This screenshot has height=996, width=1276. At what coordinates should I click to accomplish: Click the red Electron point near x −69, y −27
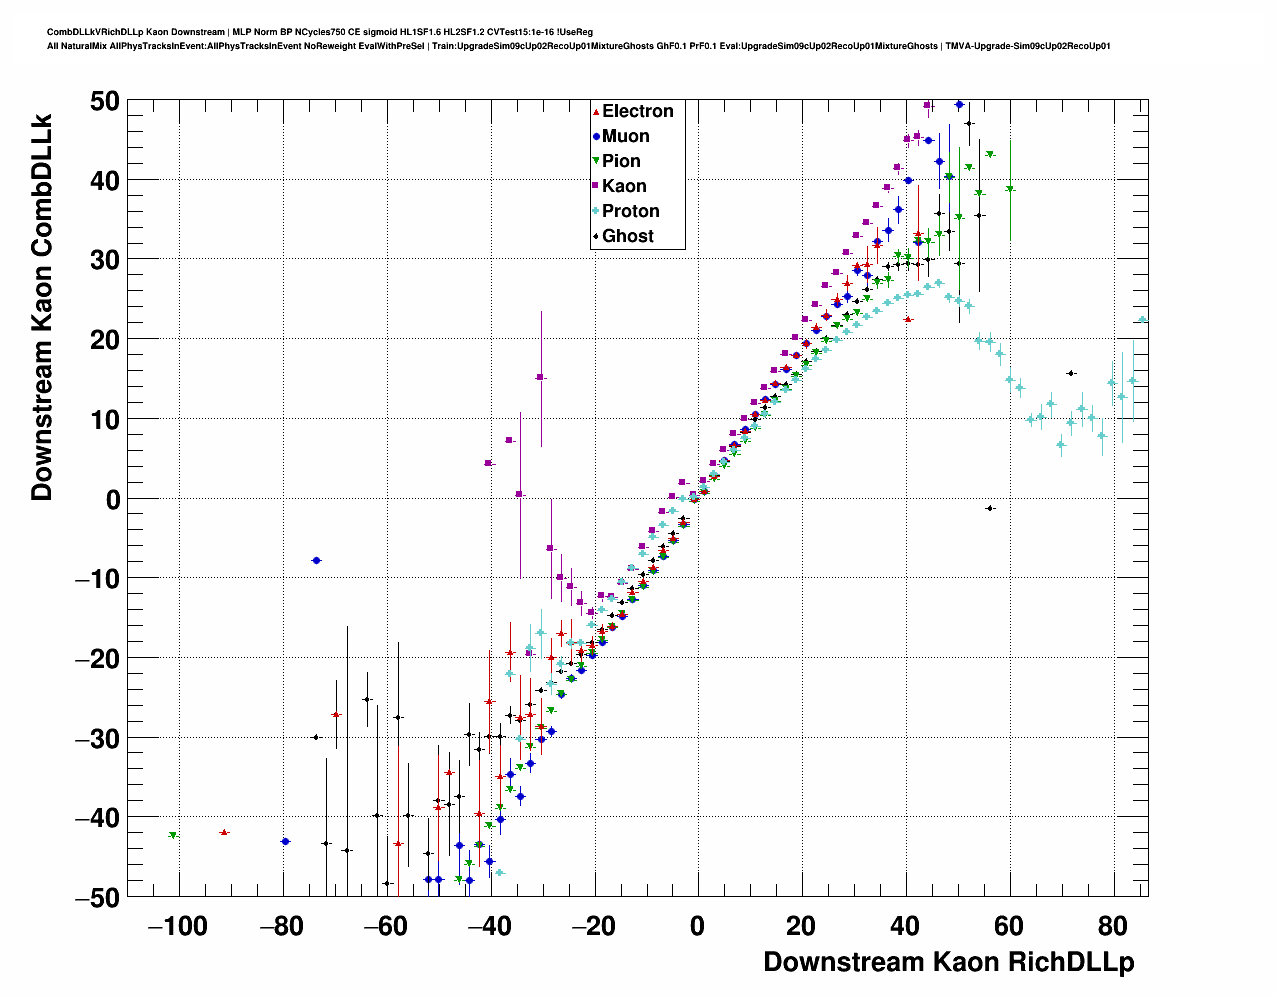point(337,715)
